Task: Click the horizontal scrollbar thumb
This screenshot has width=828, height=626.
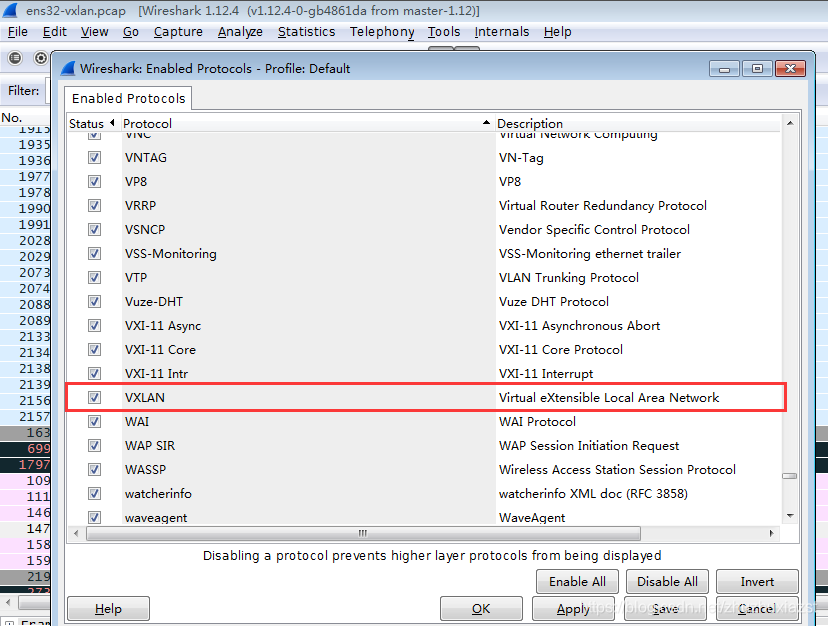Action: [363, 533]
